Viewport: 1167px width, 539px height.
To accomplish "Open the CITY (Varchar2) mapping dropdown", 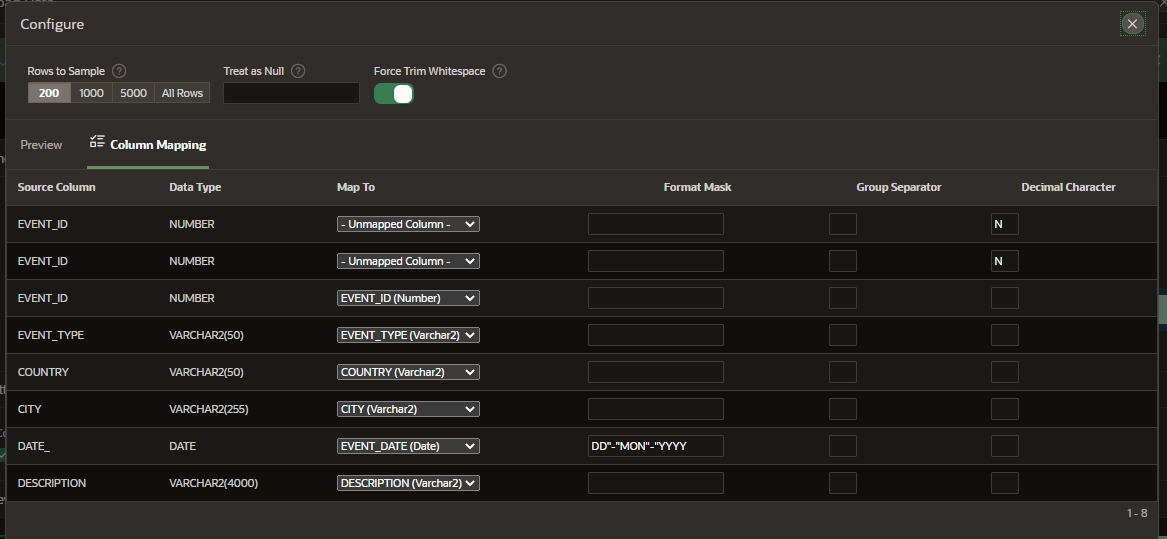I will pos(408,409).
